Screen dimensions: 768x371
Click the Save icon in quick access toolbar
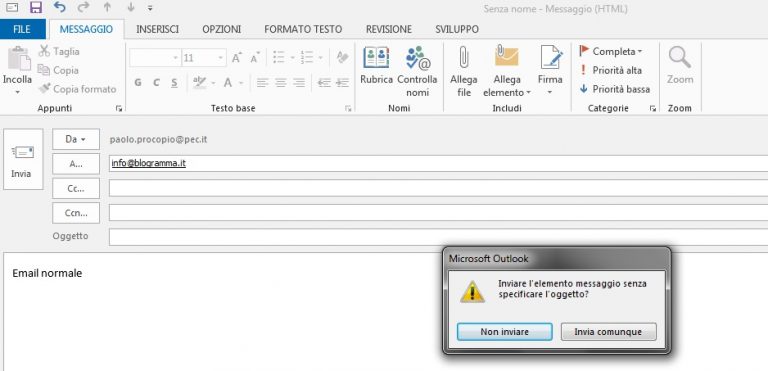36,7
